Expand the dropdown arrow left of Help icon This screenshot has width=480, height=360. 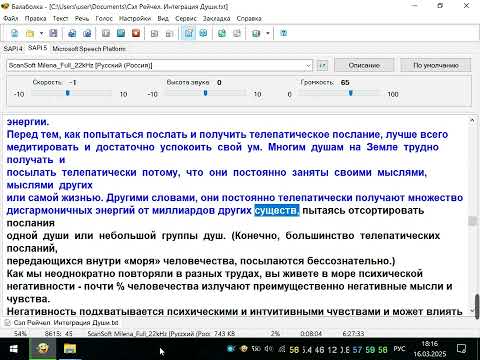267,33
